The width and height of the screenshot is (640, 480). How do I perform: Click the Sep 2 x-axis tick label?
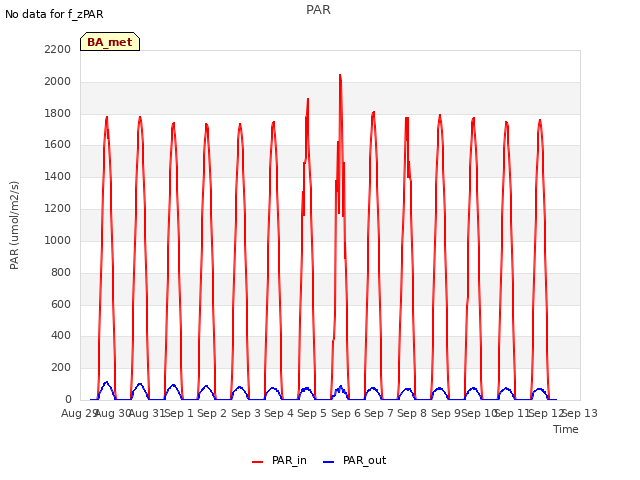[212, 413]
